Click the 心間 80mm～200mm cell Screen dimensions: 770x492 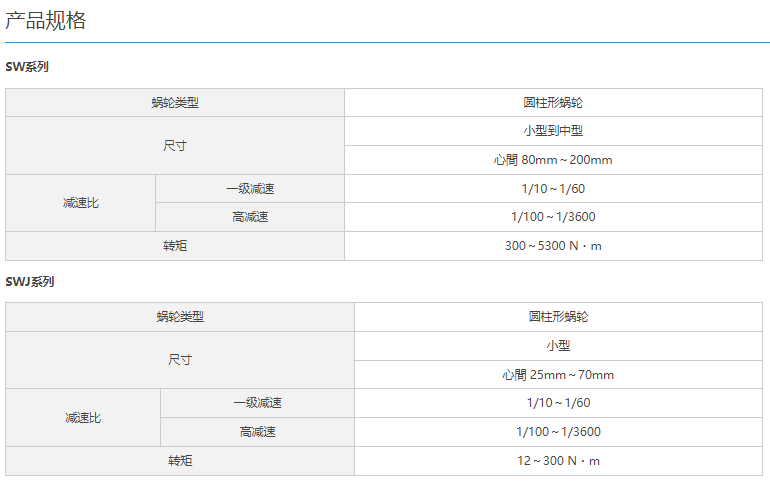(553, 160)
